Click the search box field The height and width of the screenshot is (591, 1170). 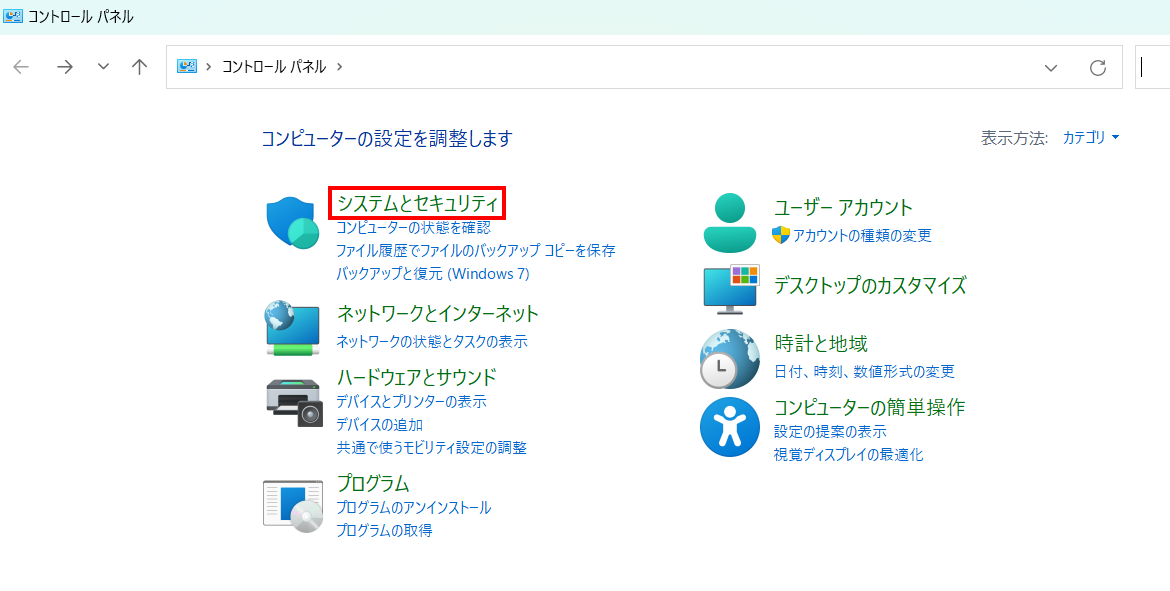tap(1153, 67)
